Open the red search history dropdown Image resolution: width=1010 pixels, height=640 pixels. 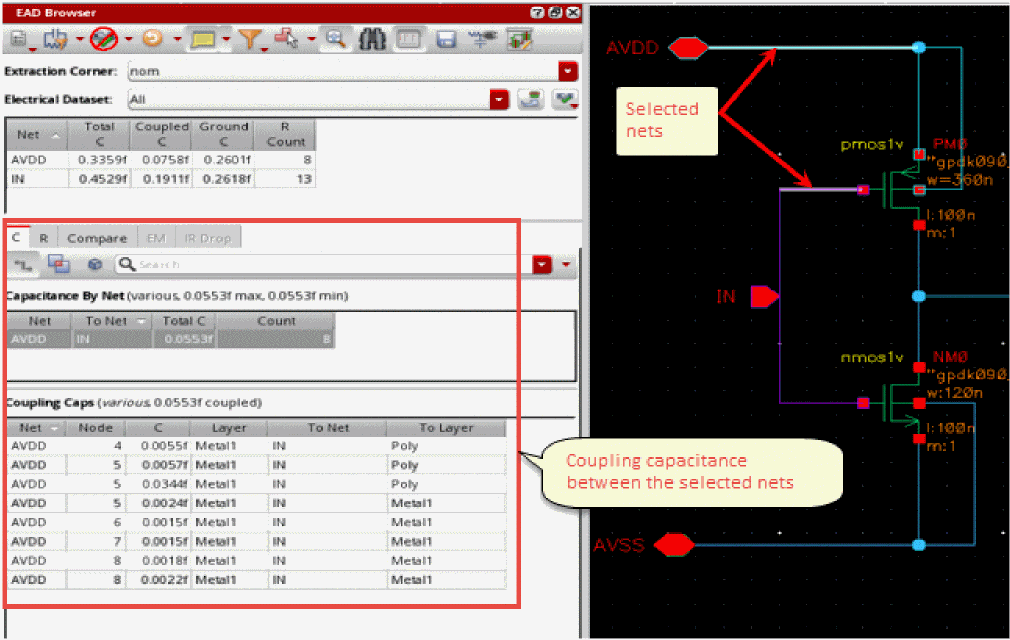(x=542, y=265)
